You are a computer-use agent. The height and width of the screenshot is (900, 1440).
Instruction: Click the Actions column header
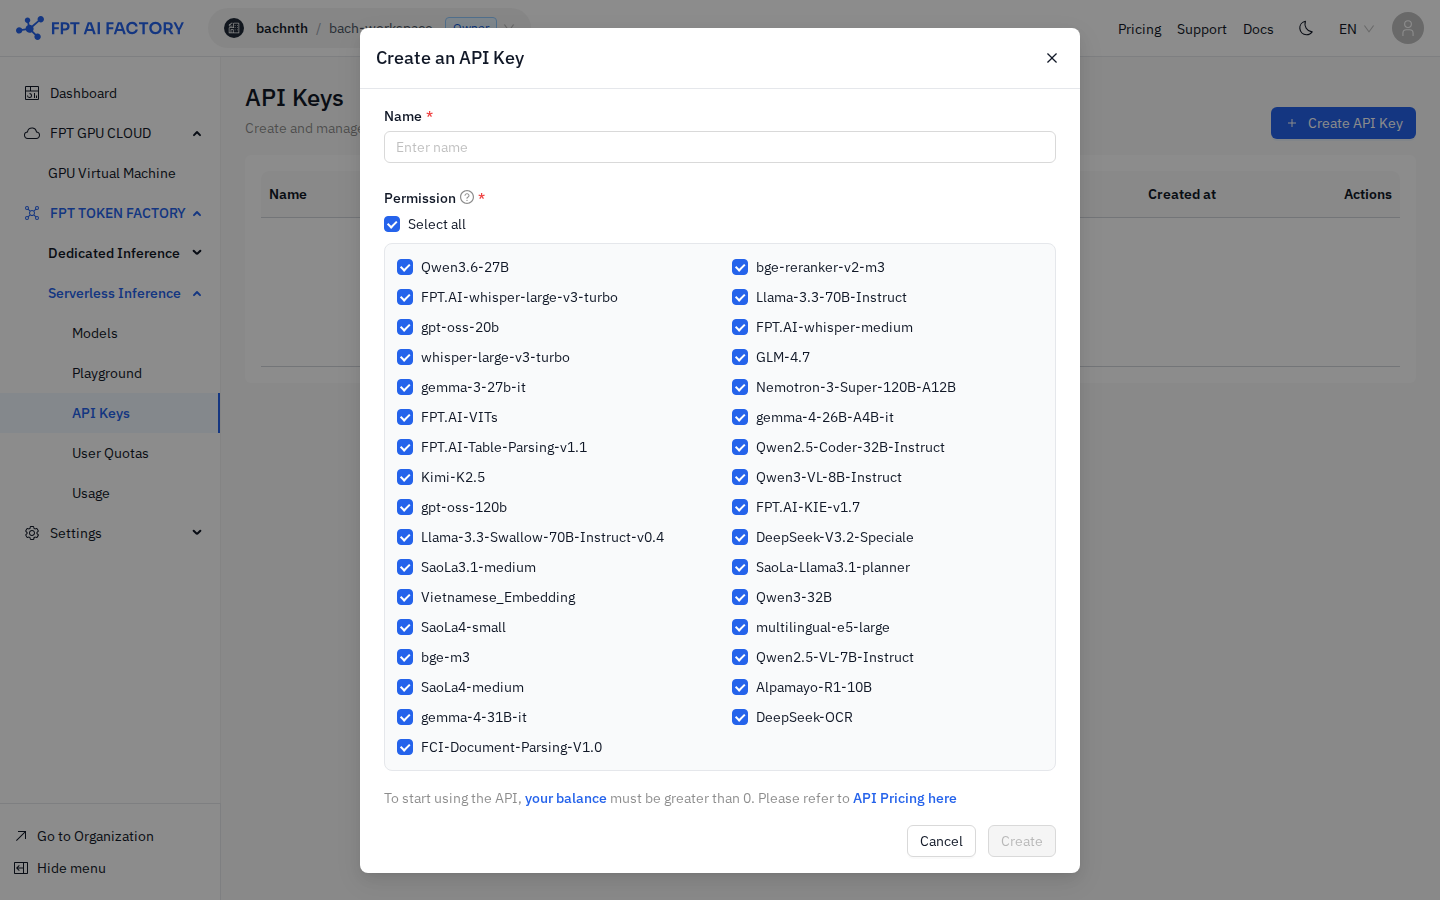click(1367, 194)
